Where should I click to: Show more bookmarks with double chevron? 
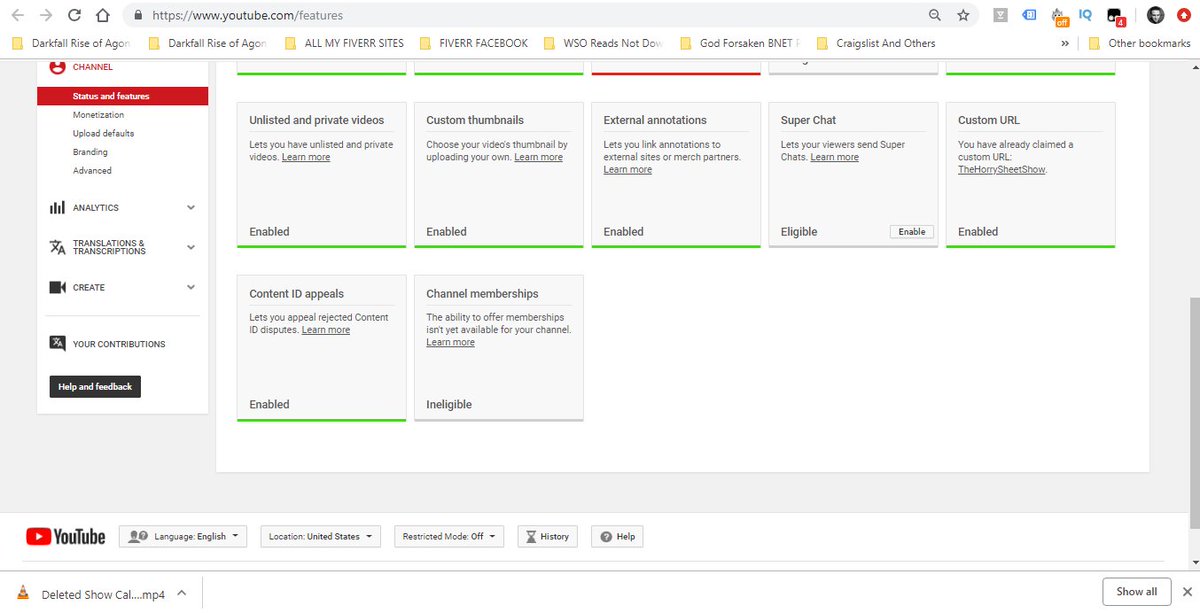[x=1064, y=43]
